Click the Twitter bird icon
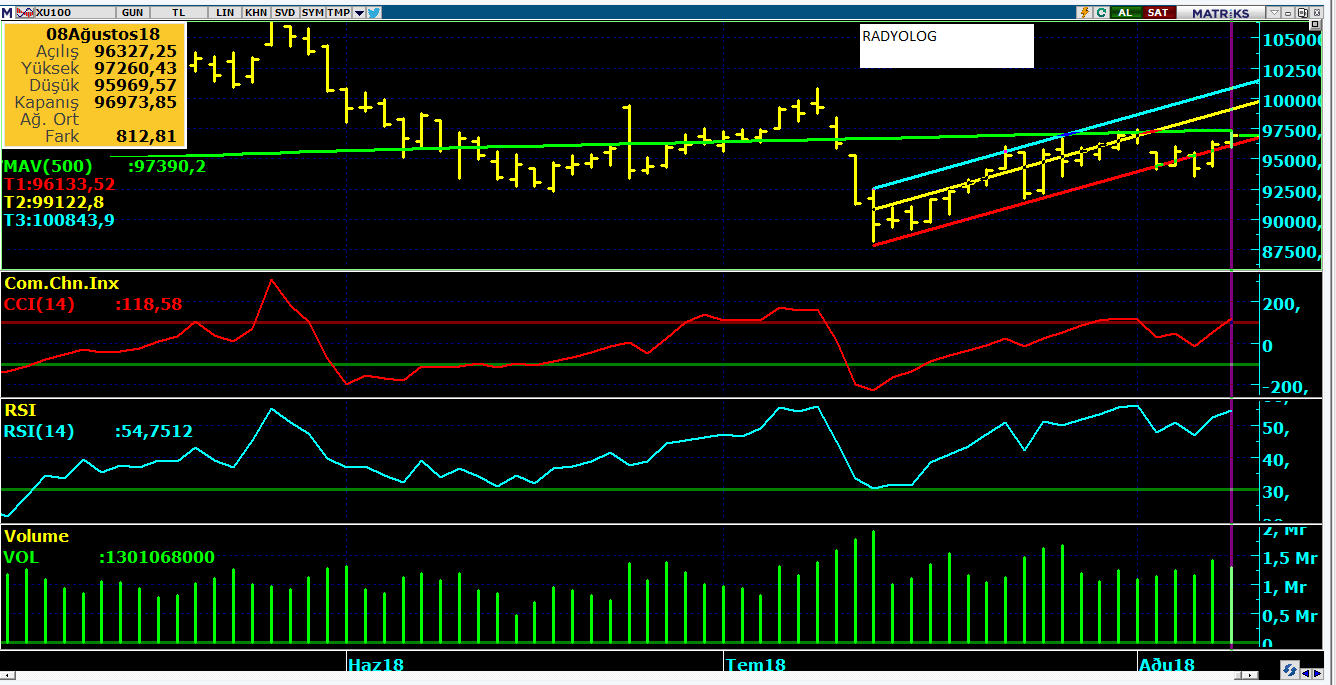Viewport: 1336px width, 685px height. (x=373, y=13)
